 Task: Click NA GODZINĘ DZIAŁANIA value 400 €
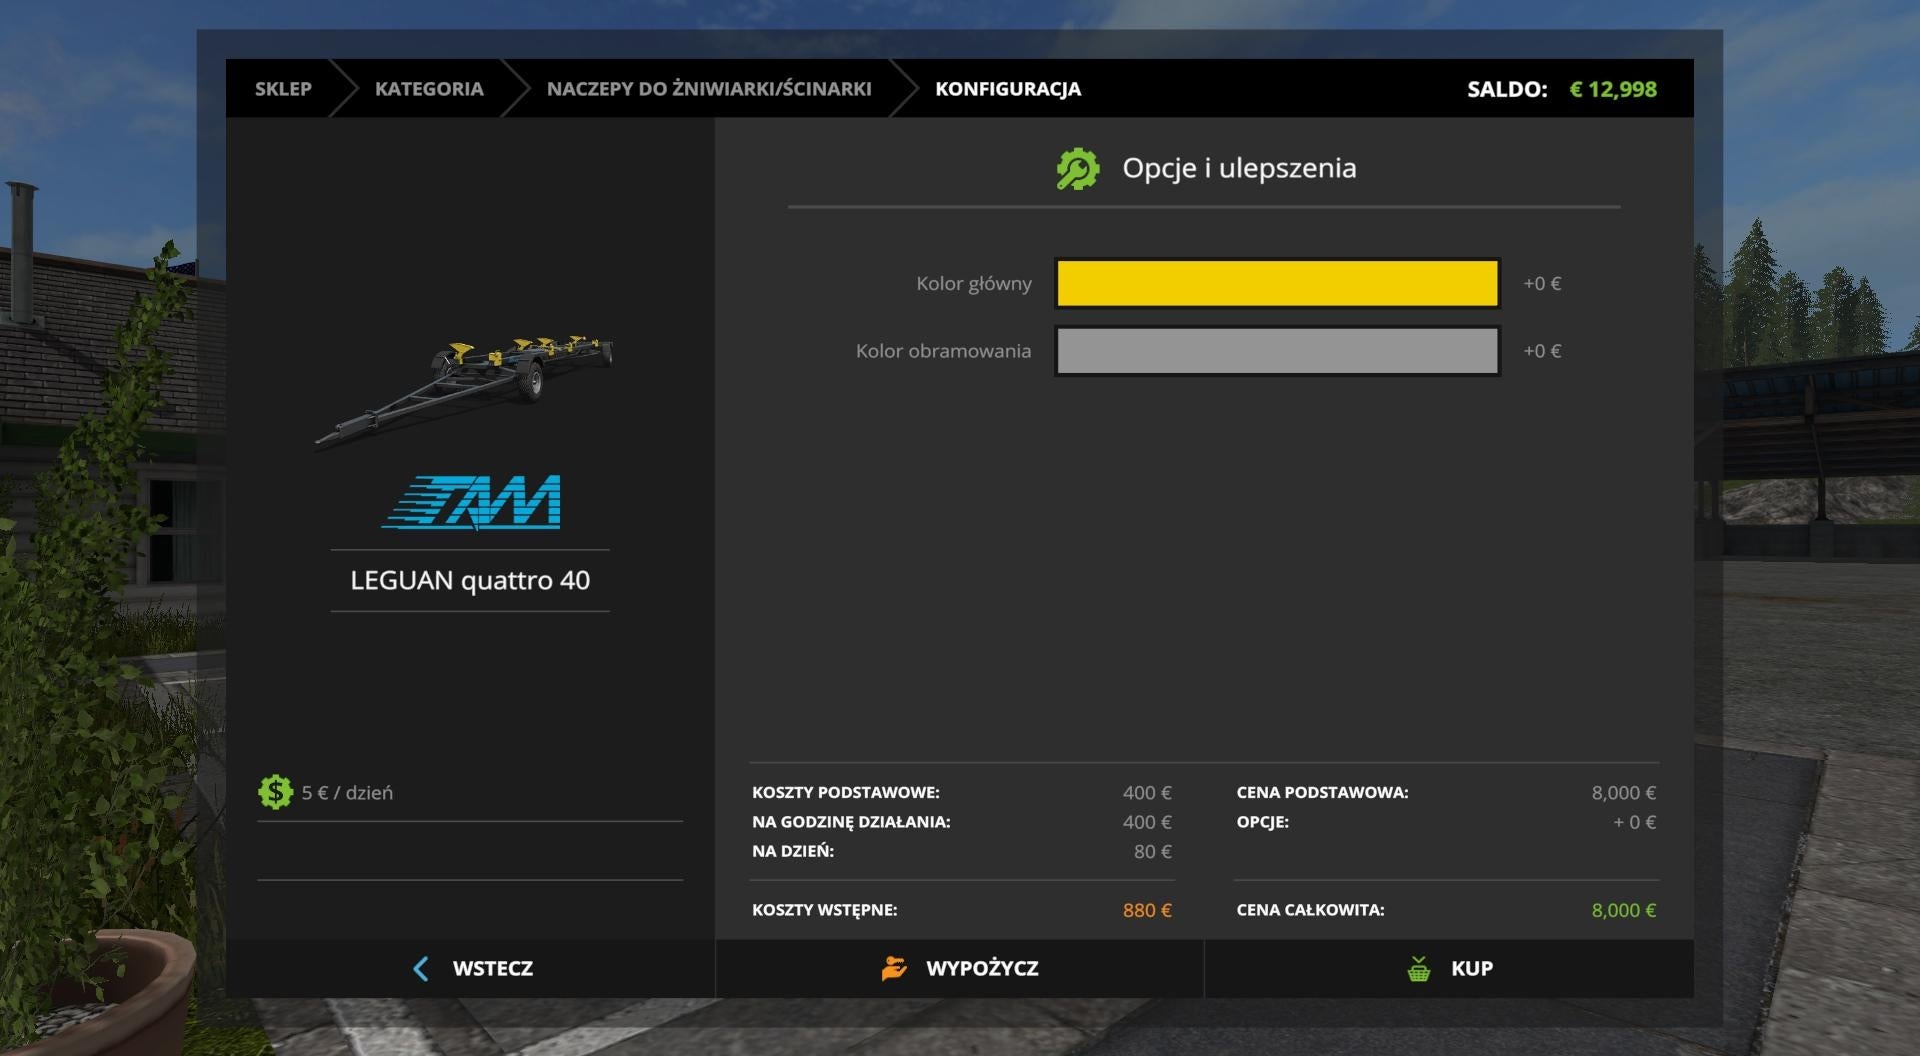pyautogui.click(x=1147, y=822)
